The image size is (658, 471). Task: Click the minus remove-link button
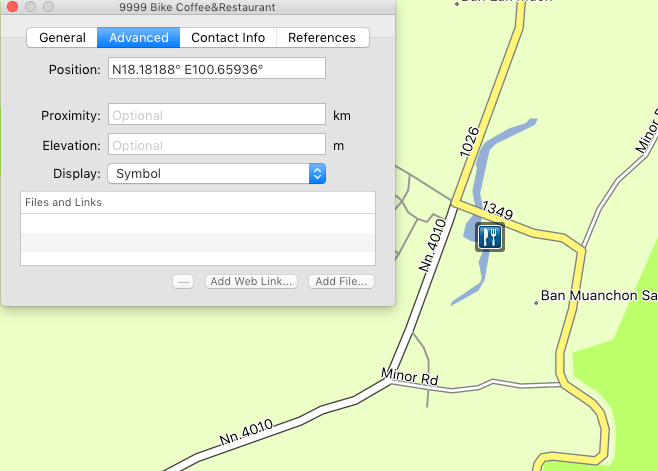point(183,282)
